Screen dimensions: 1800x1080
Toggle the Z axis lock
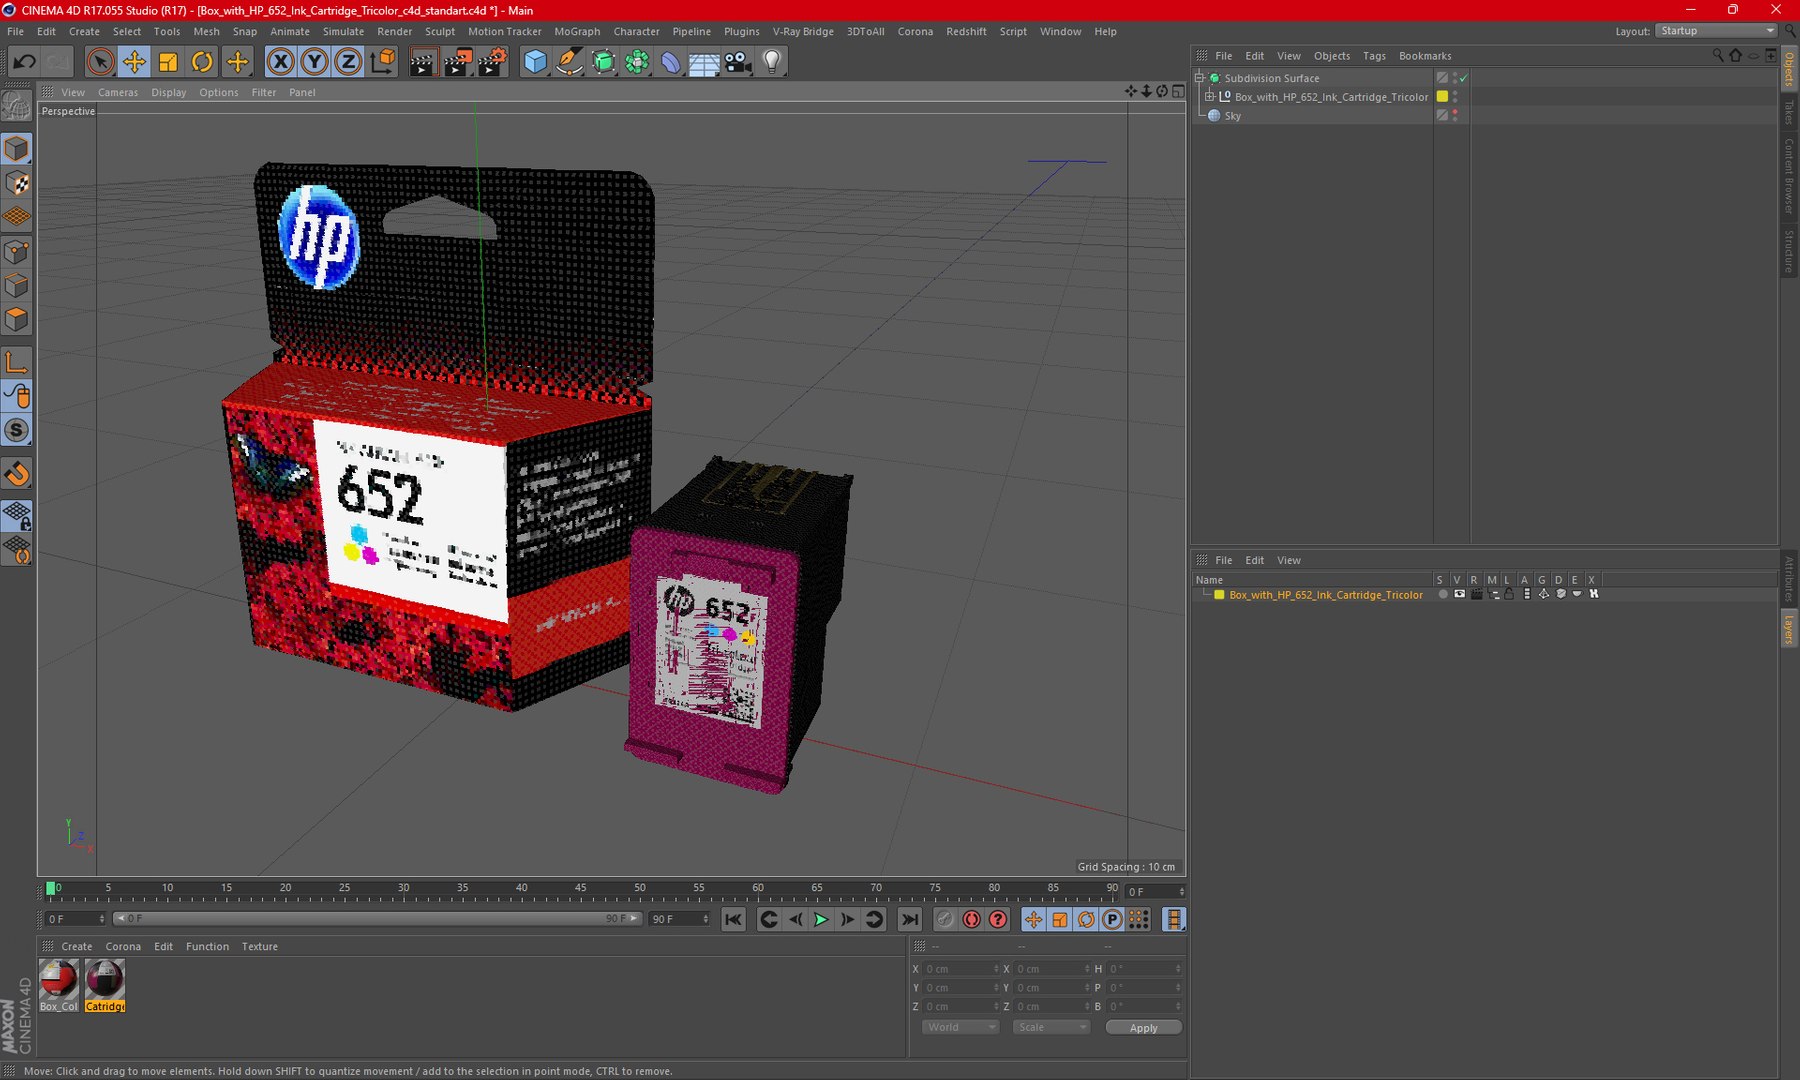tap(348, 62)
